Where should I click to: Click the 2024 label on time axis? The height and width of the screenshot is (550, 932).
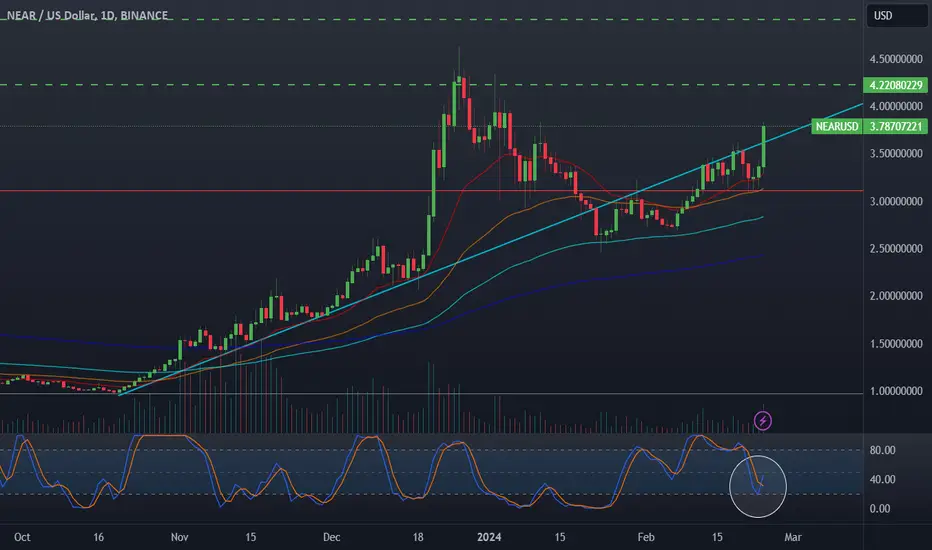[x=489, y=537]
